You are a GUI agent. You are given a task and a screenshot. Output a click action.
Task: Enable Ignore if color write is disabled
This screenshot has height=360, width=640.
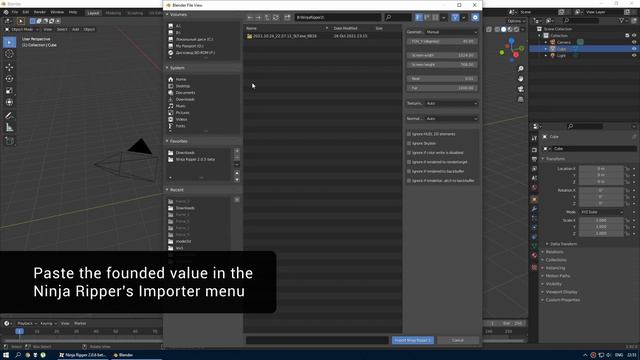(409, 153)
